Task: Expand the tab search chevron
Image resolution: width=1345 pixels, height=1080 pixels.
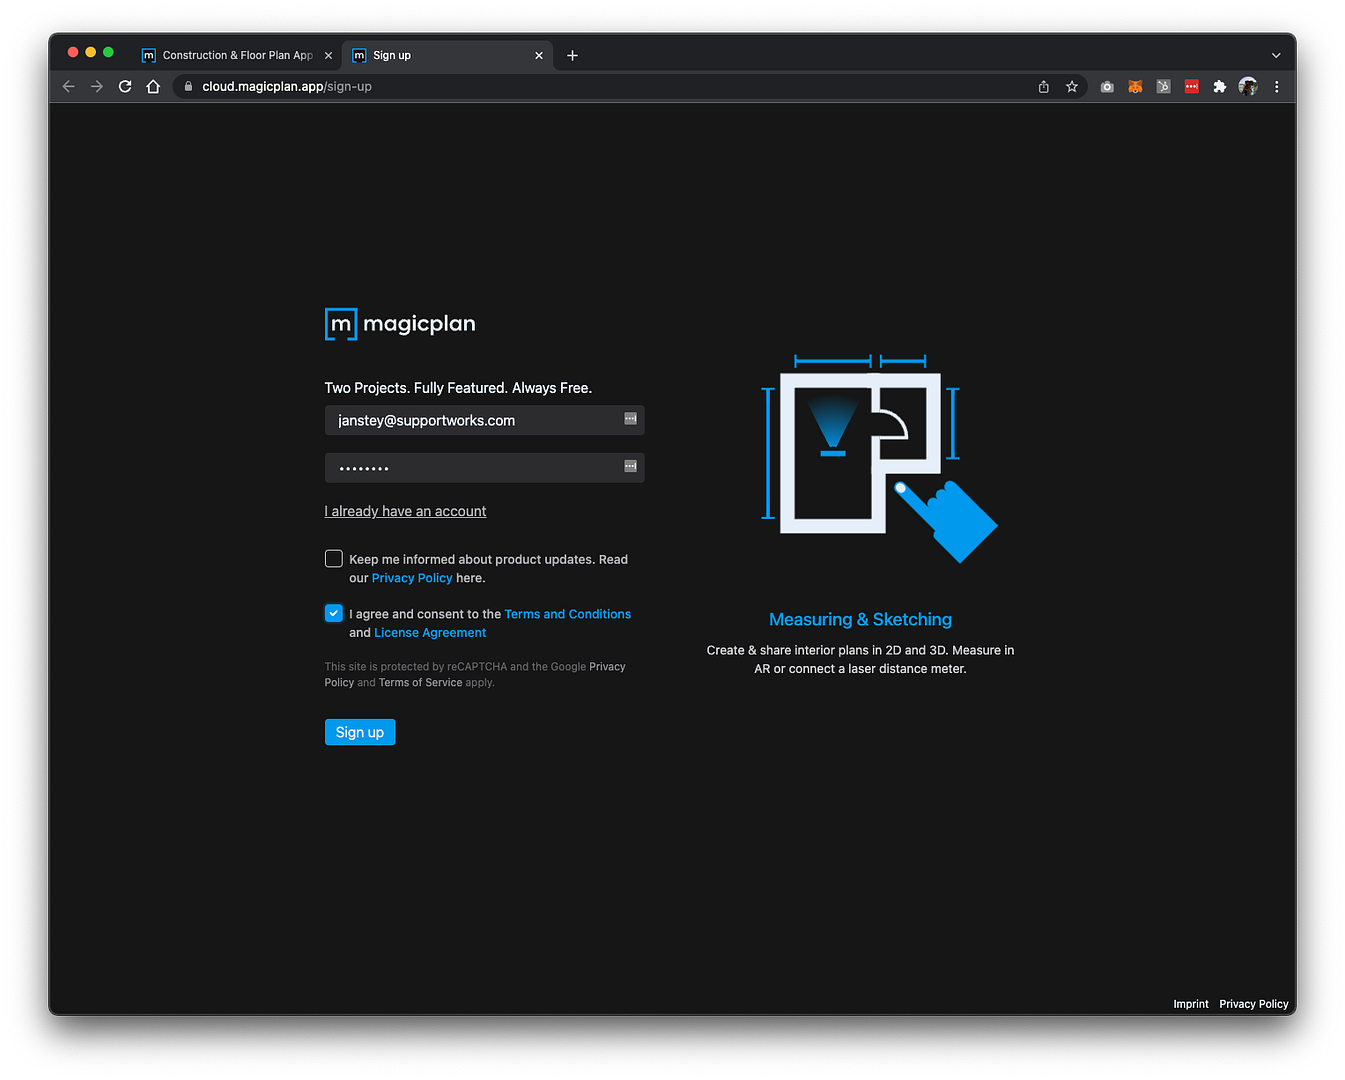Action: point(1276,56)
